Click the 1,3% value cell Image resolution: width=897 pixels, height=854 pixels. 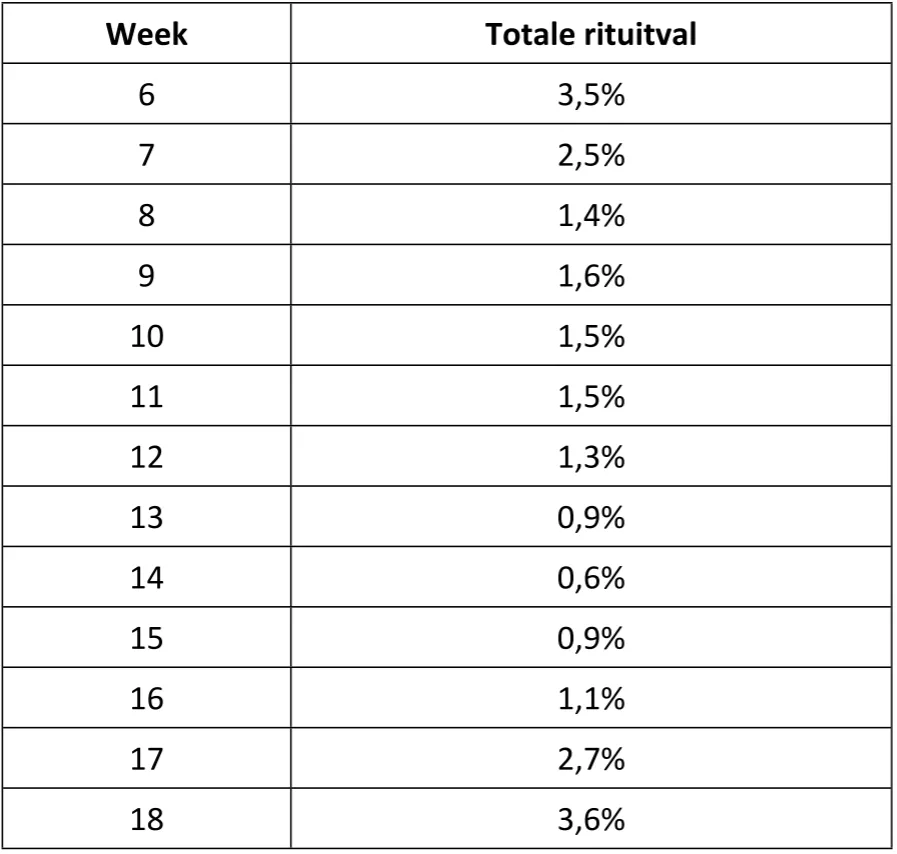coord(590,456)
